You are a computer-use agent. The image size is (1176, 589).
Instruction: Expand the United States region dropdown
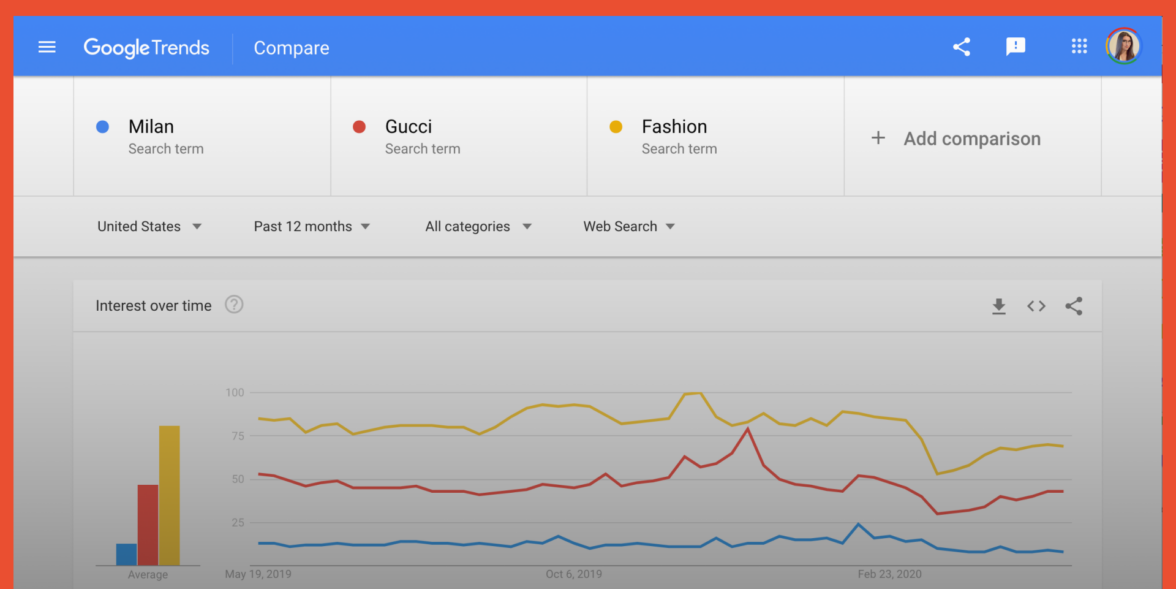pyautogui.click(x=149, y=227)
